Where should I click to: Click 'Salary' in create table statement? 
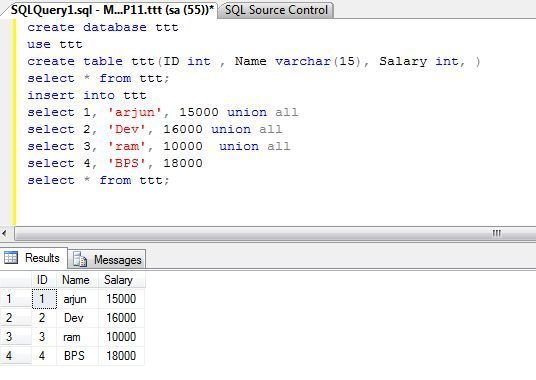pyautogui.click(x=403, y=62)
